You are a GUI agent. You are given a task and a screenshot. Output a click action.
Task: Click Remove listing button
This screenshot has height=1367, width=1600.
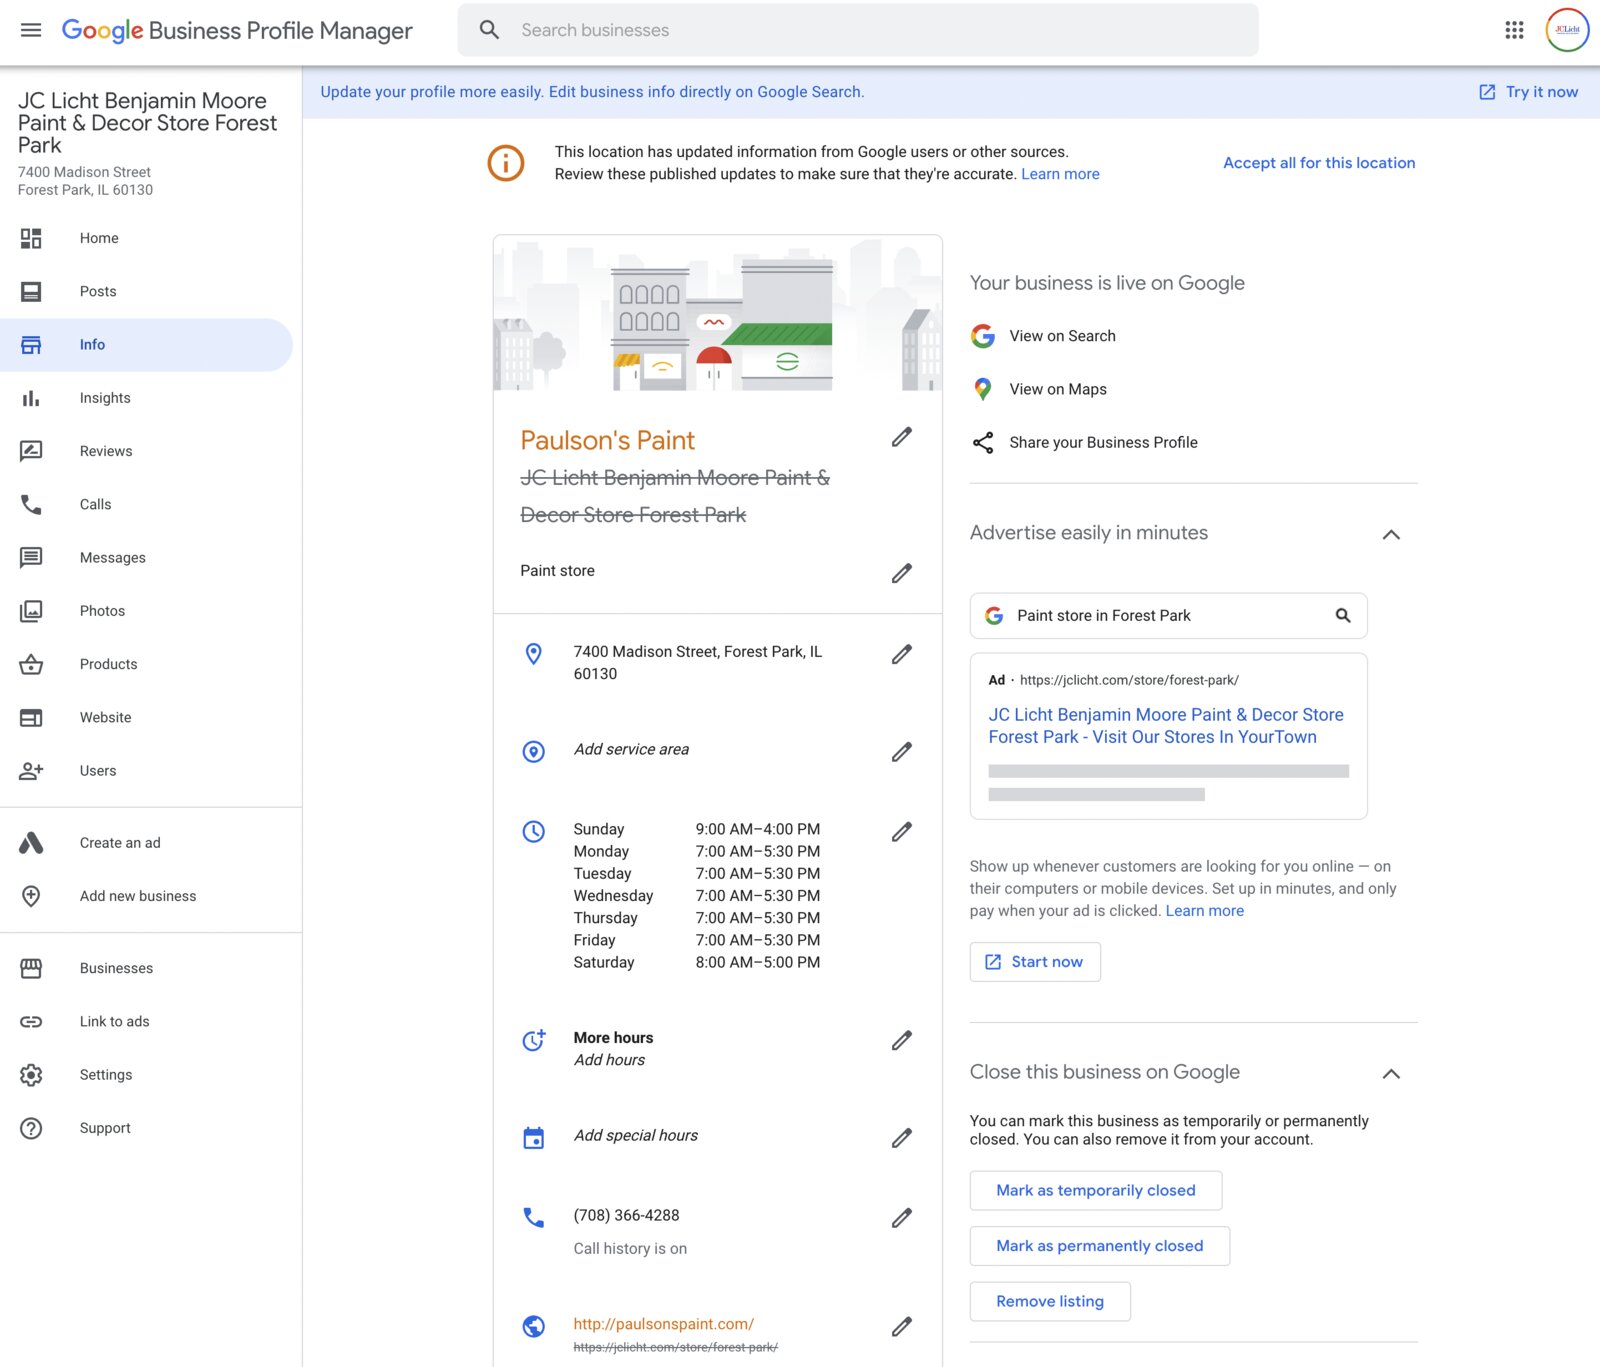(x=1050, y=1301)
